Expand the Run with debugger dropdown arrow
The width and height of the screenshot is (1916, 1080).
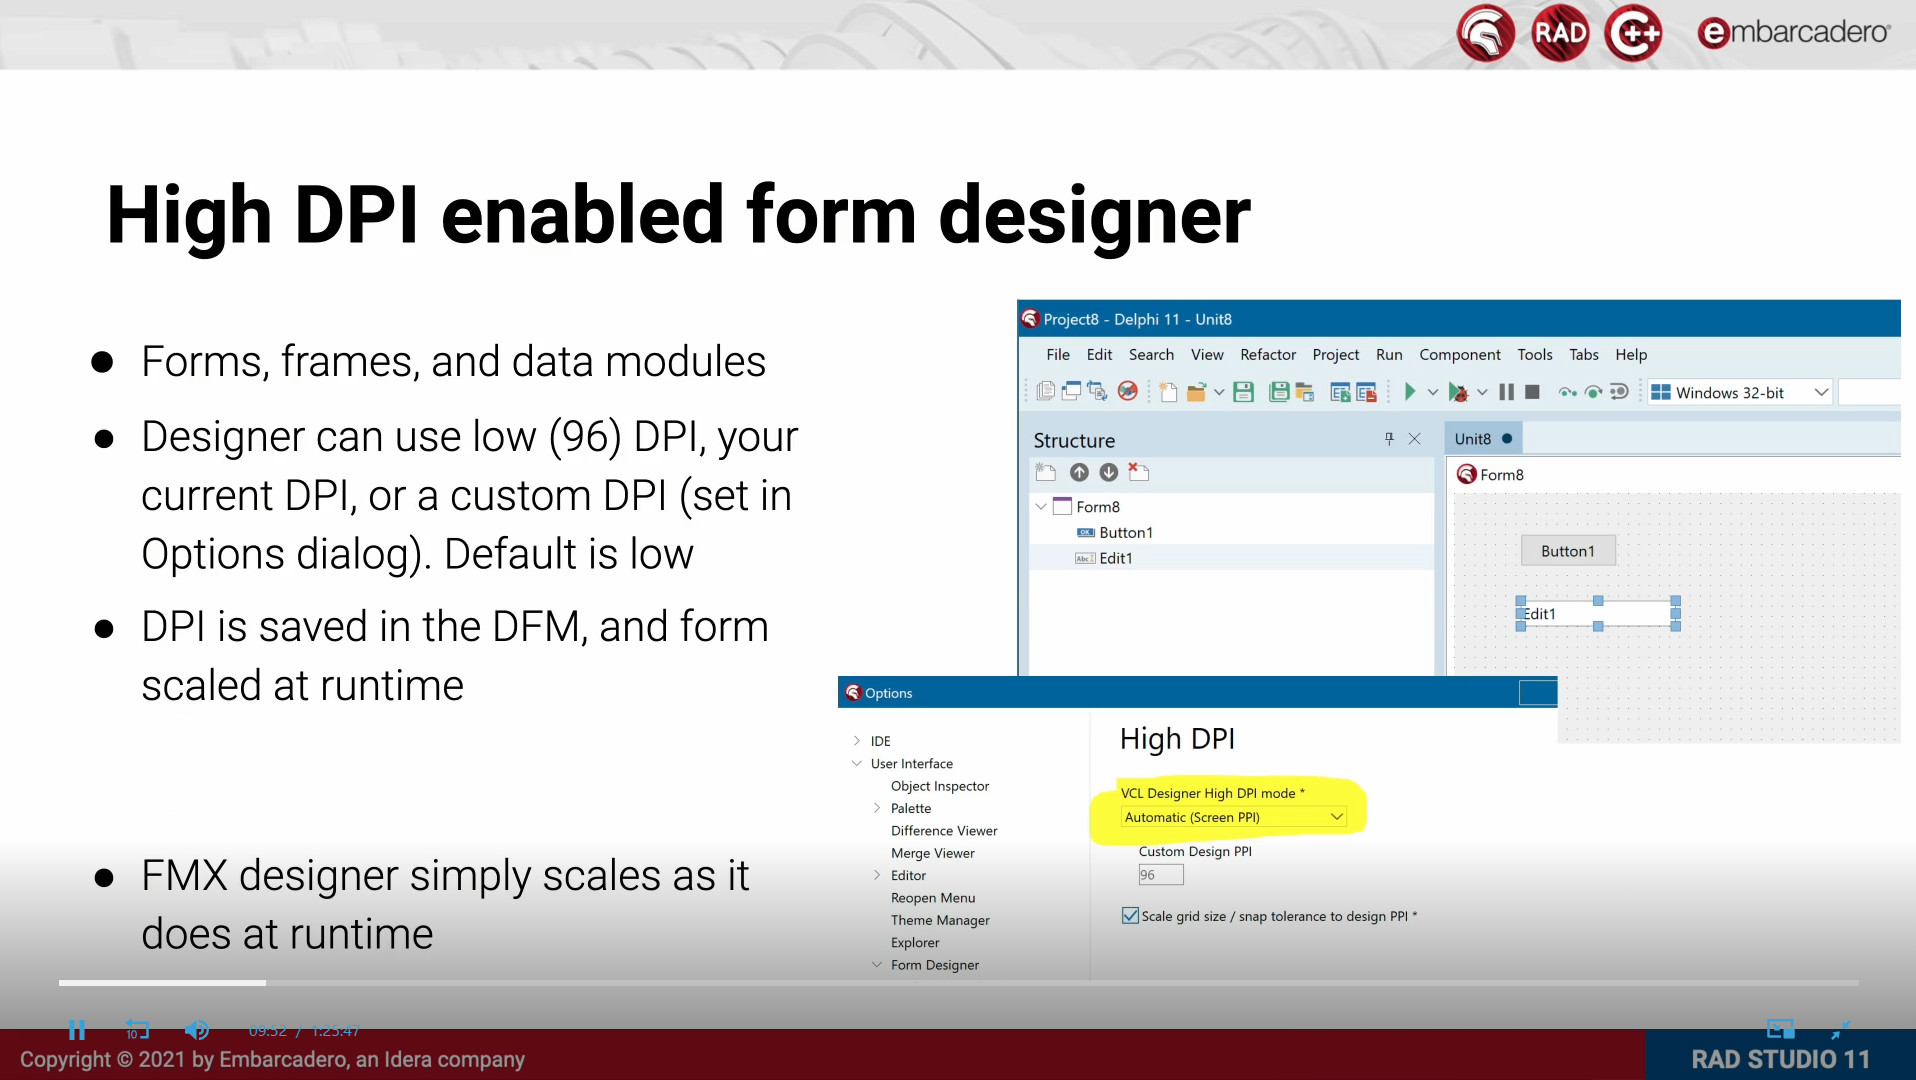(1482, 392)
